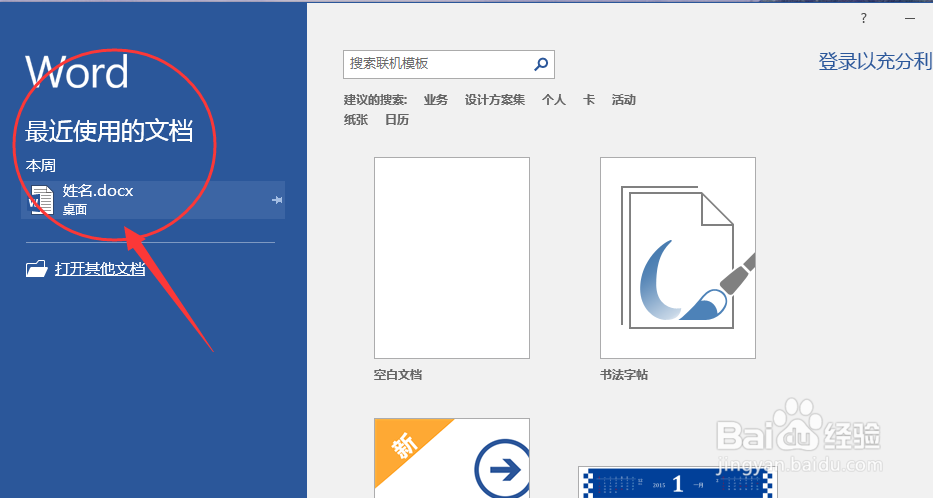Click 登录以充分利 sign-in link
Viewport: 933px width, 498px height.
point(875,61)
